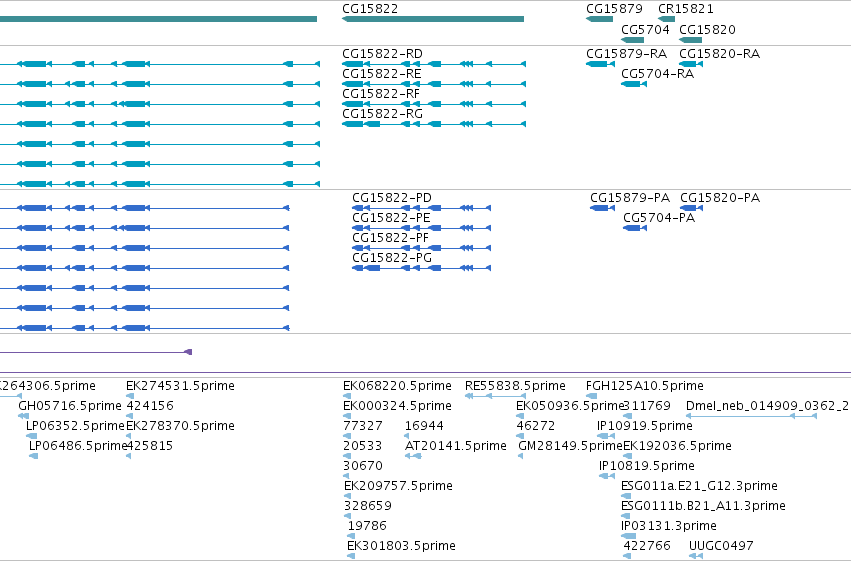Select AT20141.5prime EST entry
Viewport: 851px width, 561px height.
pos(455,446)
